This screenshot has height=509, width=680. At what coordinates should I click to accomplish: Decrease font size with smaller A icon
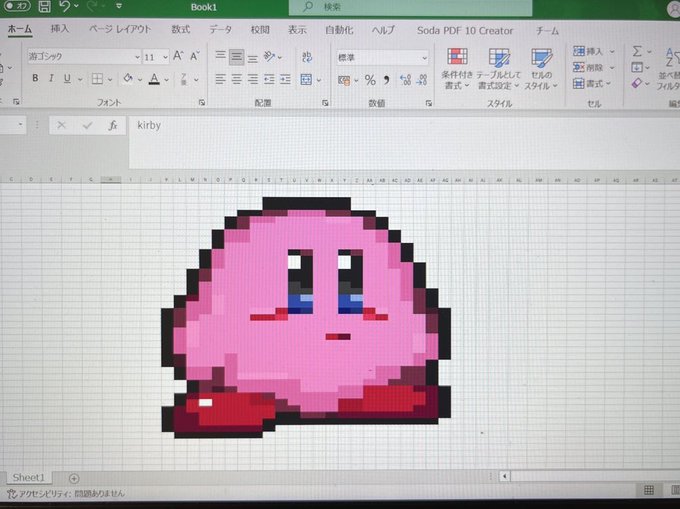[195, 56]
